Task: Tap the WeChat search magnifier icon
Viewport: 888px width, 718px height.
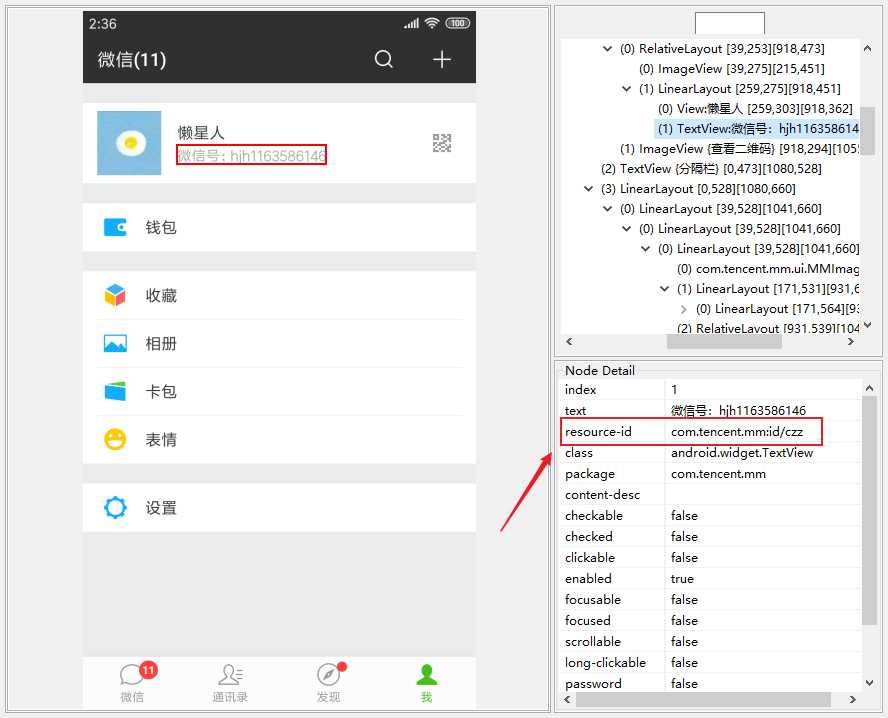Action: click(383, 59)
